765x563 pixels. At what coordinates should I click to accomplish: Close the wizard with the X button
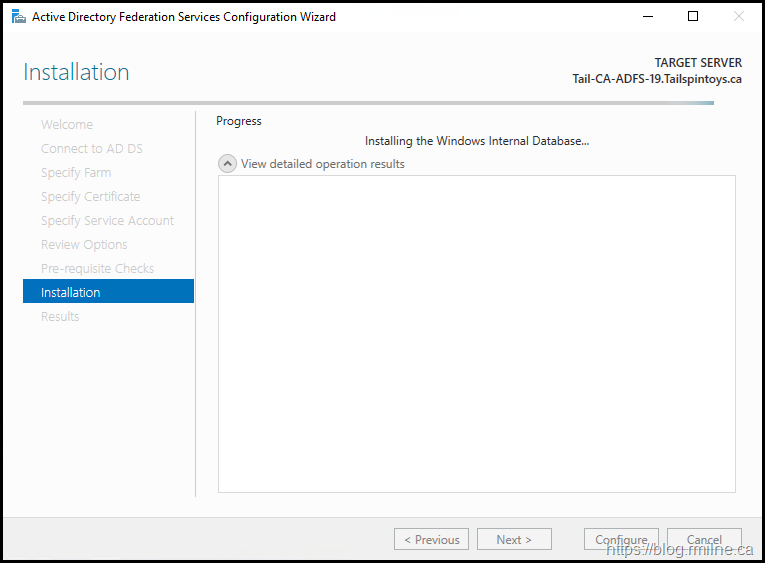pyautogui.click(x=739, y=17)
